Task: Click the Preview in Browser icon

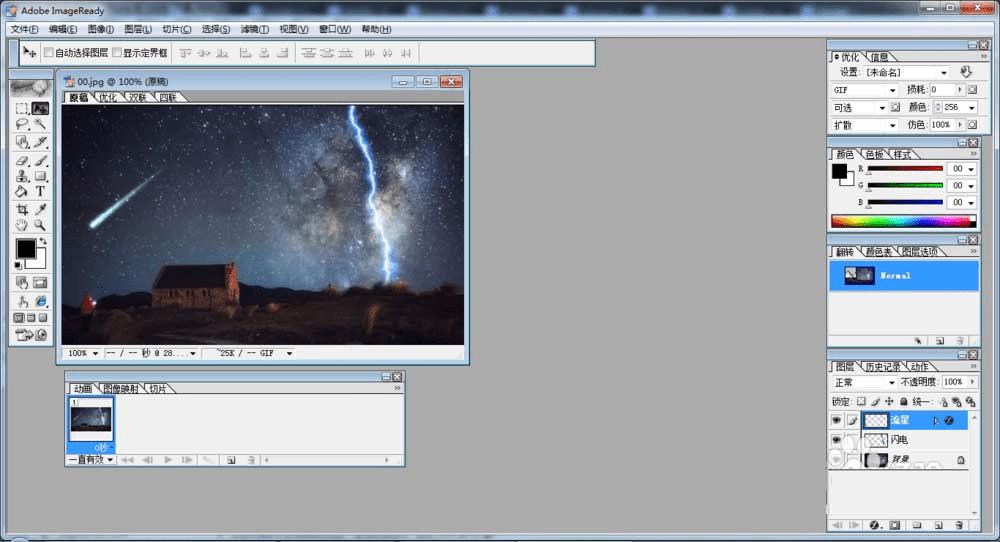Action: point(40,301)
